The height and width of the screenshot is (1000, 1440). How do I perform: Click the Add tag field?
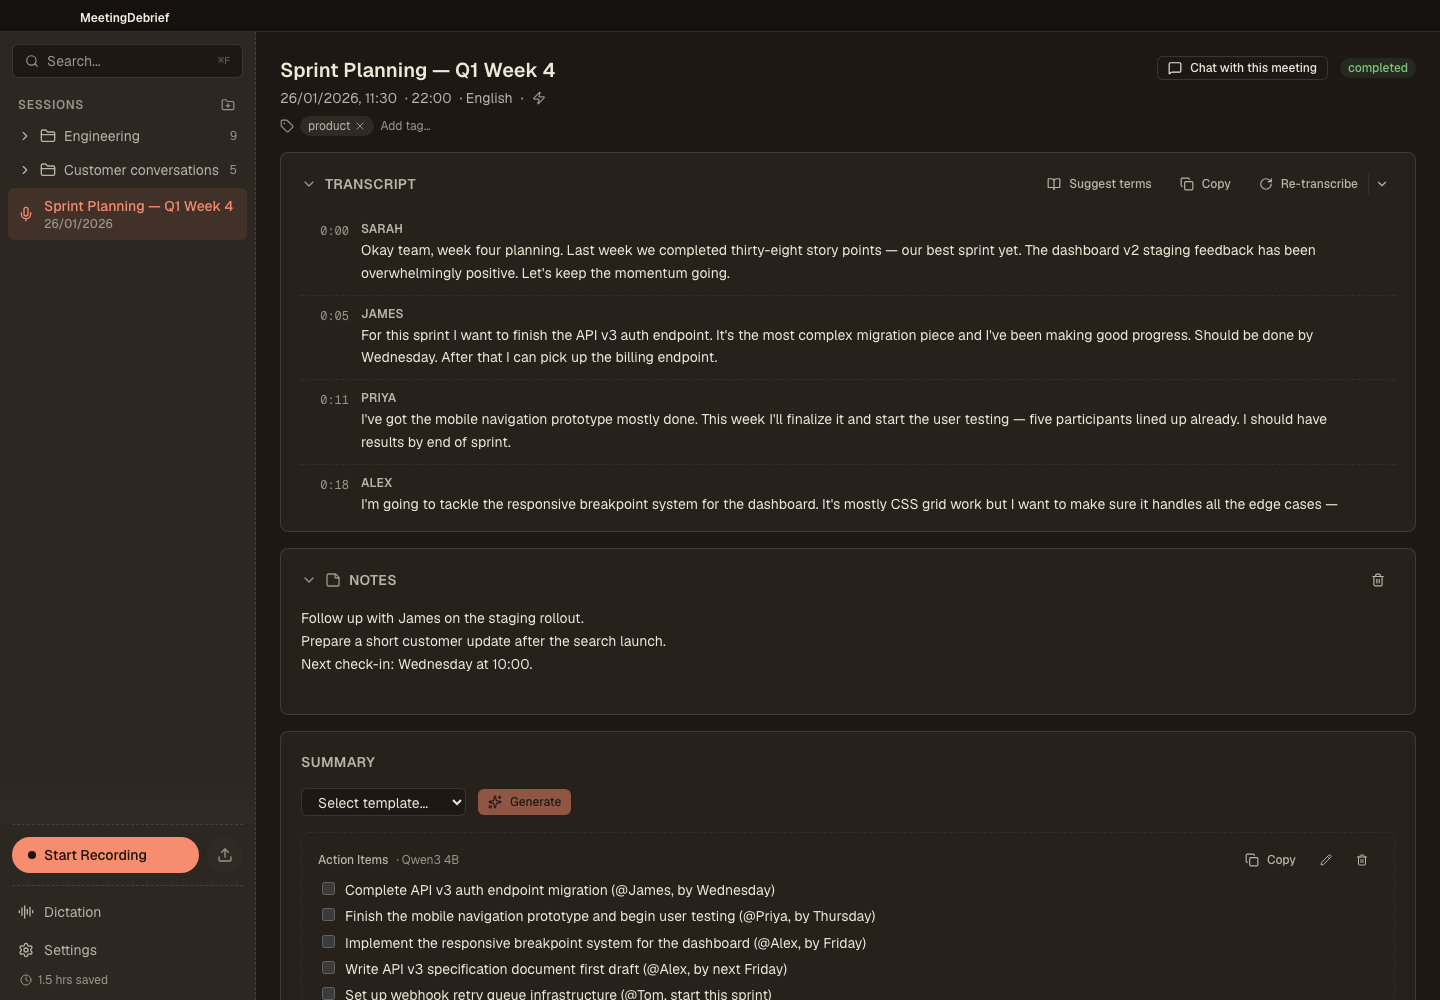(x=405, y=126)
